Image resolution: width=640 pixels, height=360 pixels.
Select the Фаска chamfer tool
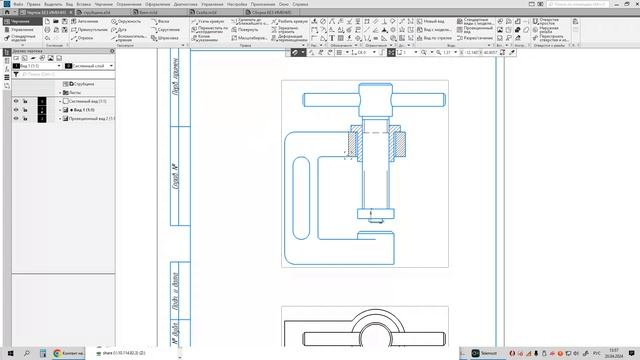[x=160, y=21]
